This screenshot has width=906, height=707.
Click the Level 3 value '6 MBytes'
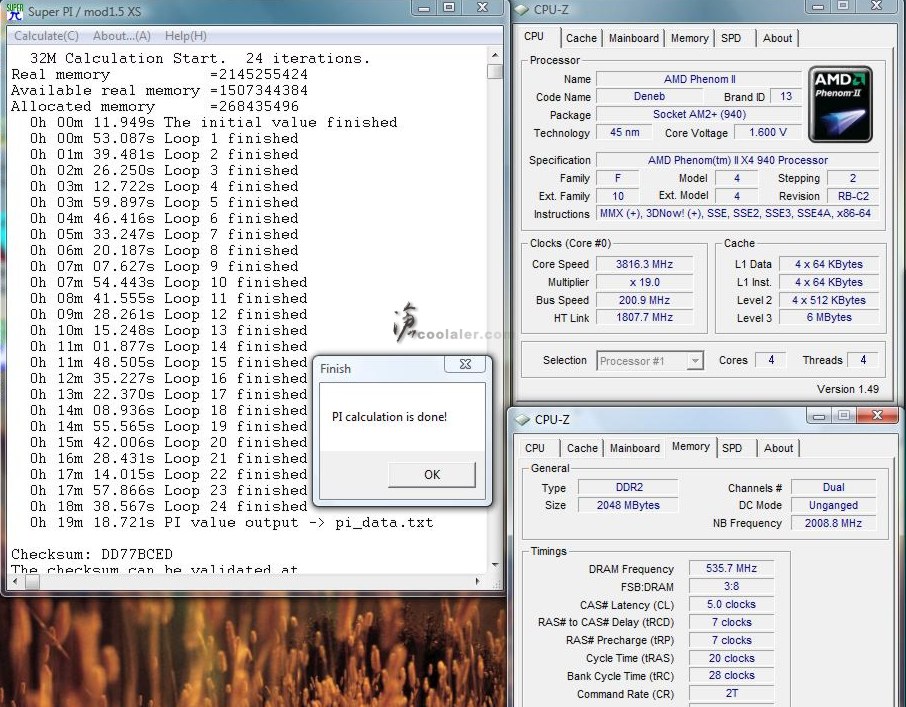point(829,317)
